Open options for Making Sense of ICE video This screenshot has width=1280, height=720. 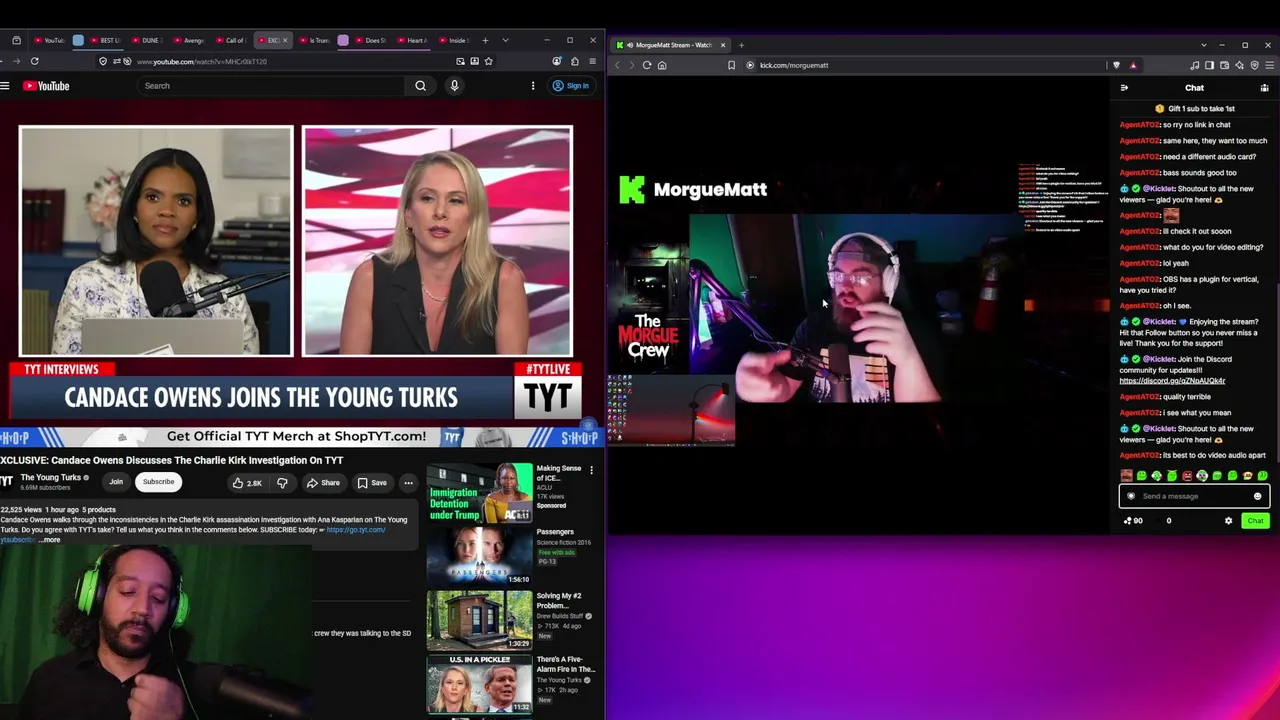(591, 470)
